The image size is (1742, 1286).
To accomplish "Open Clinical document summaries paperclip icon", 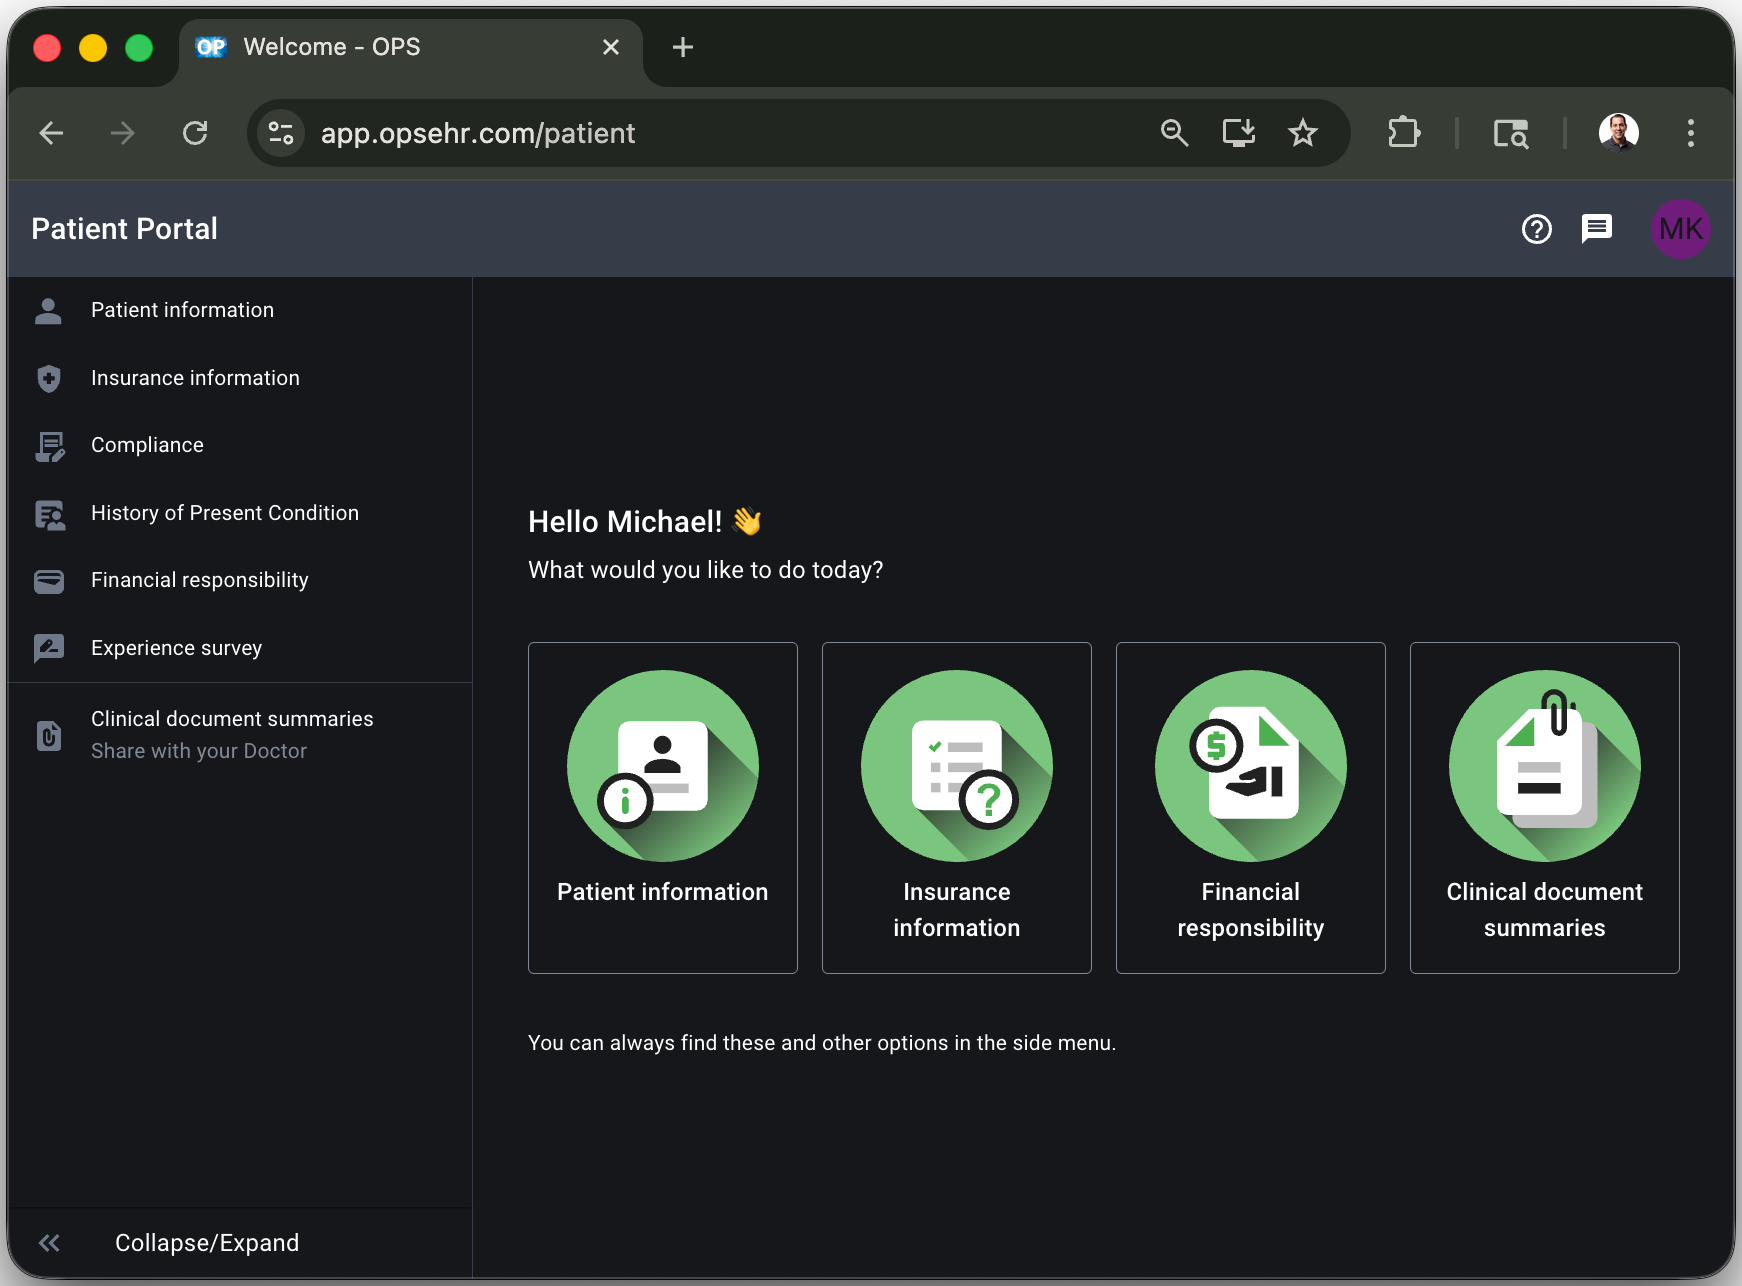I will click(47, 736).
